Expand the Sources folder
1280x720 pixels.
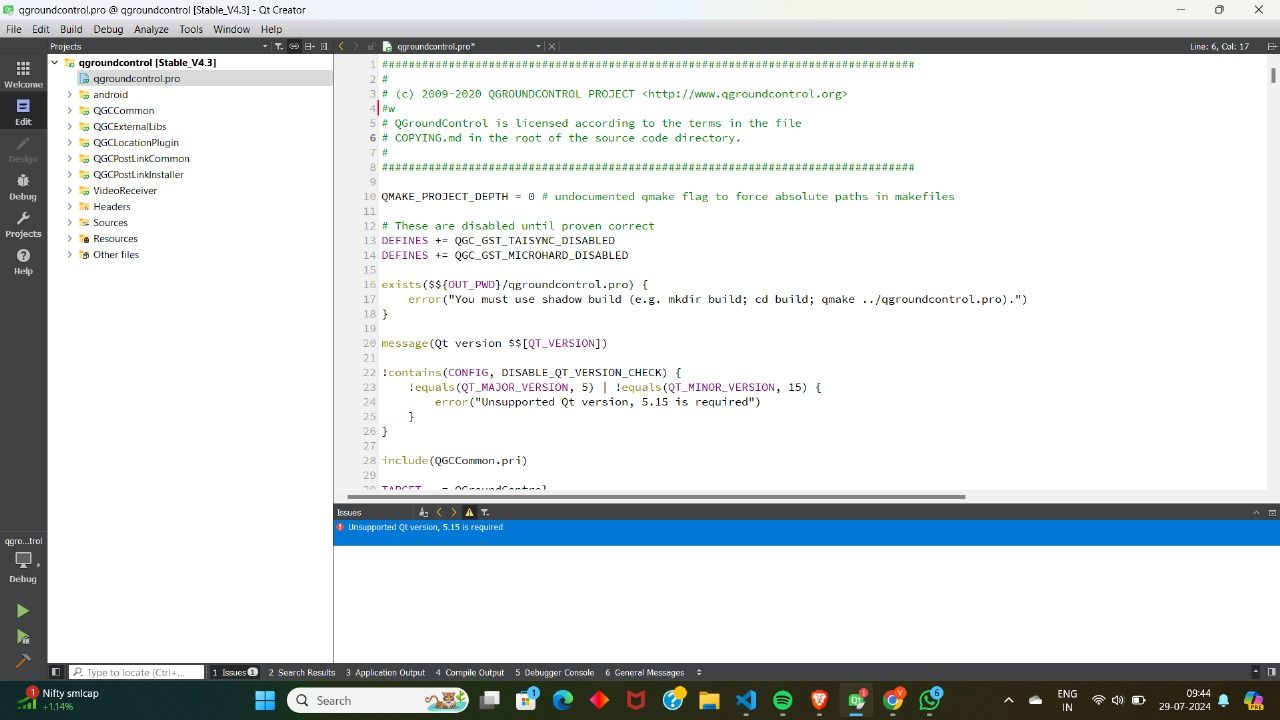(x=70, y=222)
